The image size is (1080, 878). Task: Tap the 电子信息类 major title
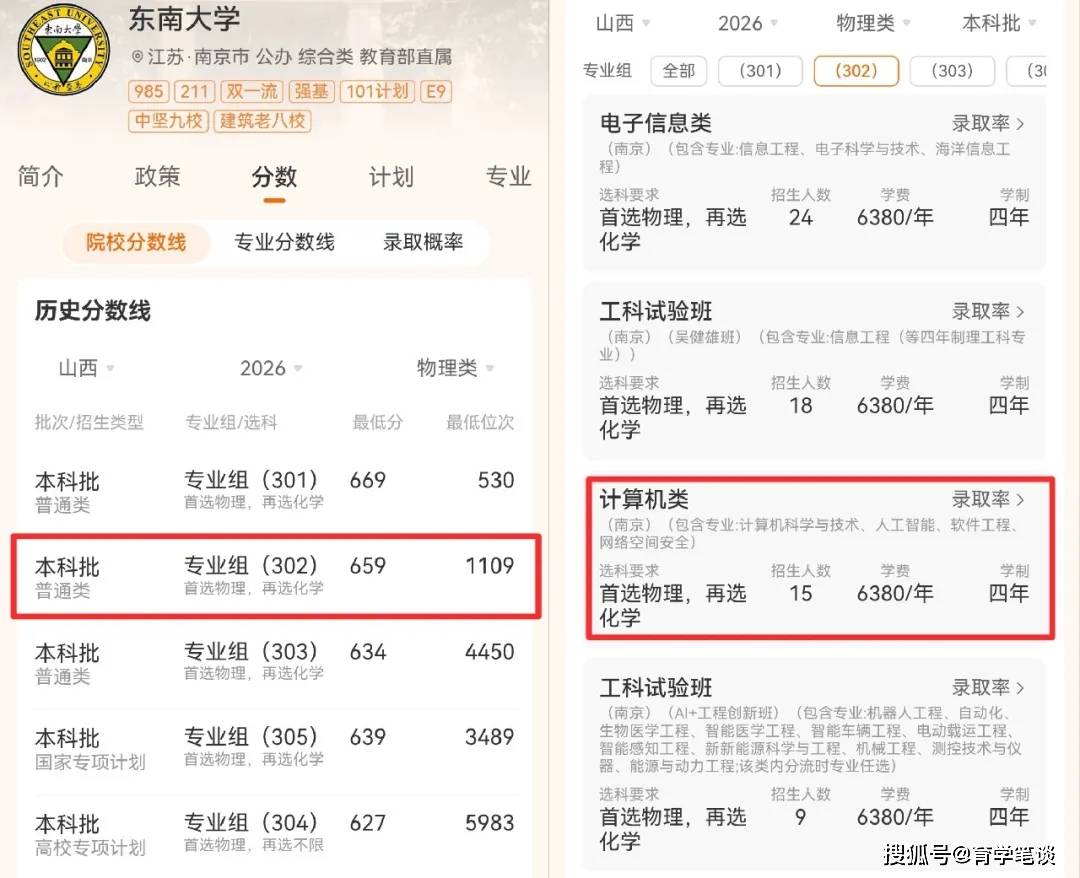[655, 123]
